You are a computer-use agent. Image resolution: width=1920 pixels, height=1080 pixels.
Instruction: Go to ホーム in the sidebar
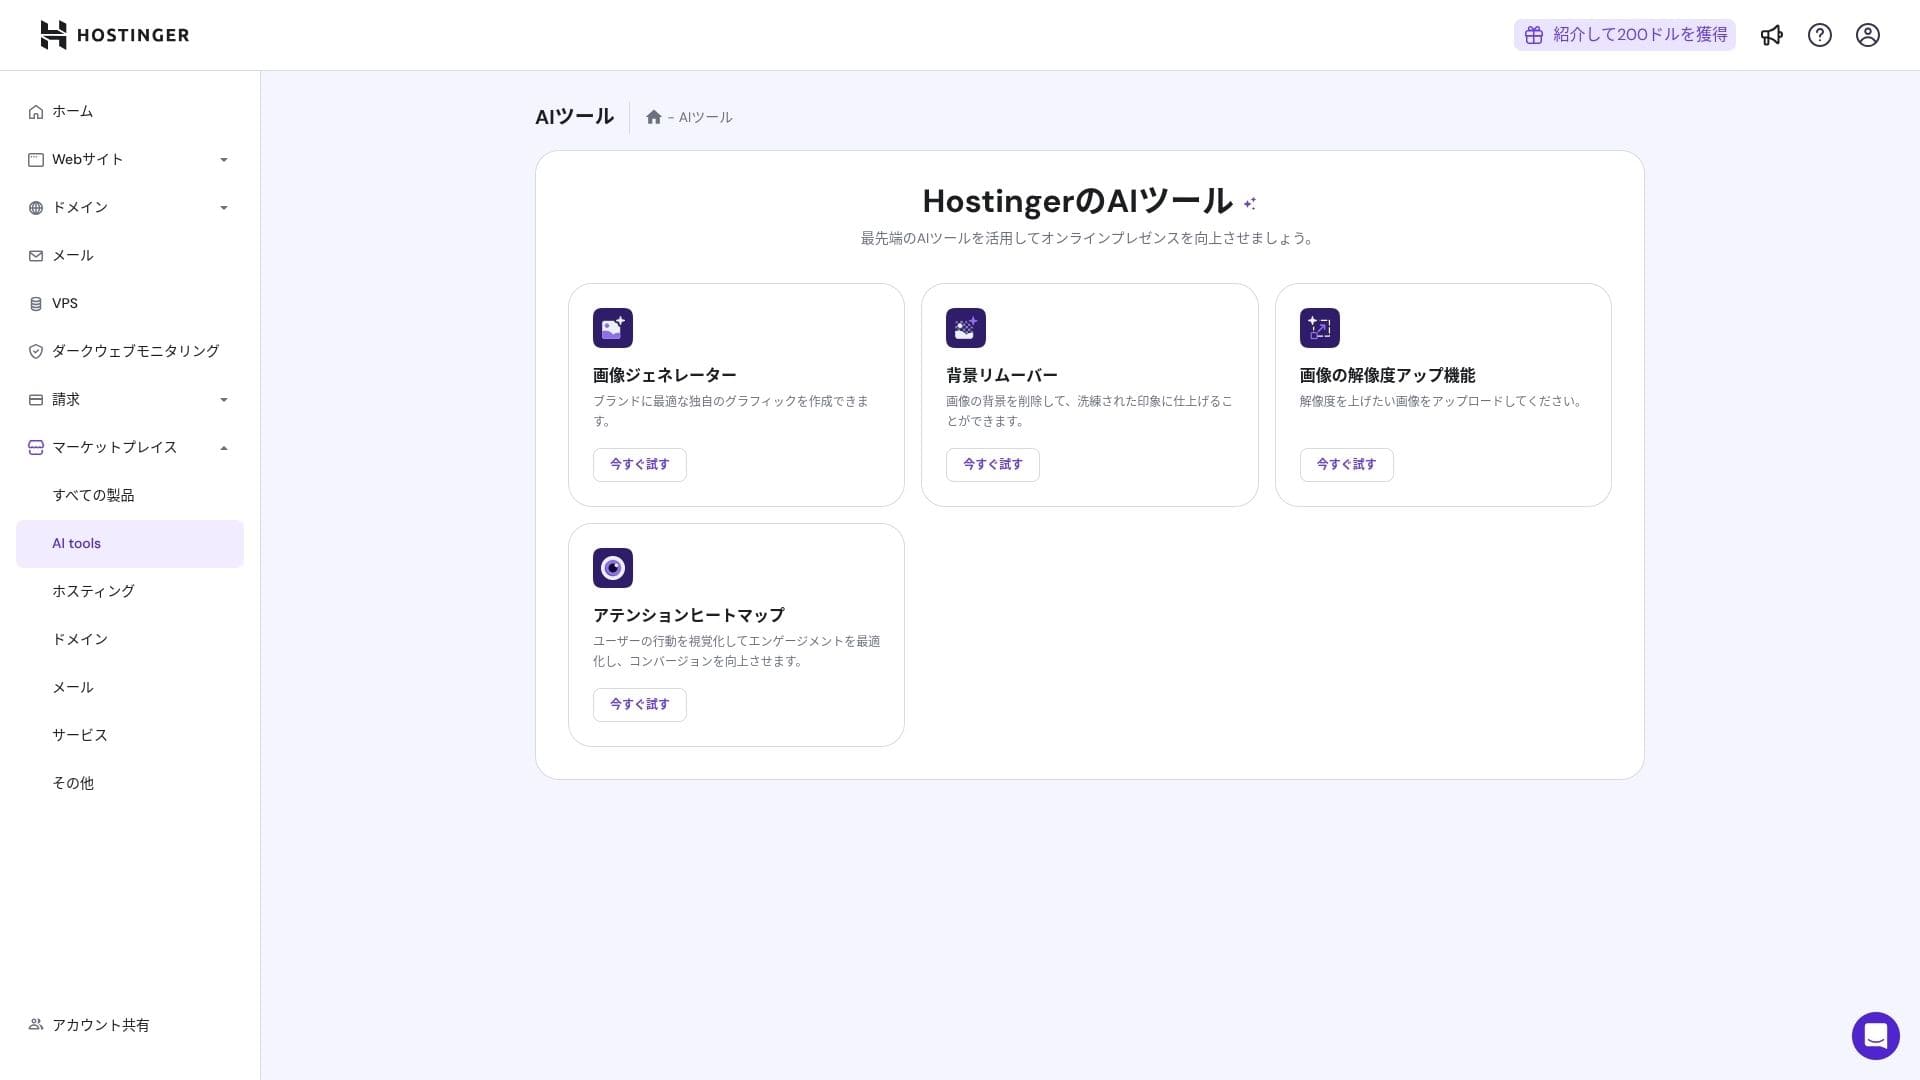(130, 112)
